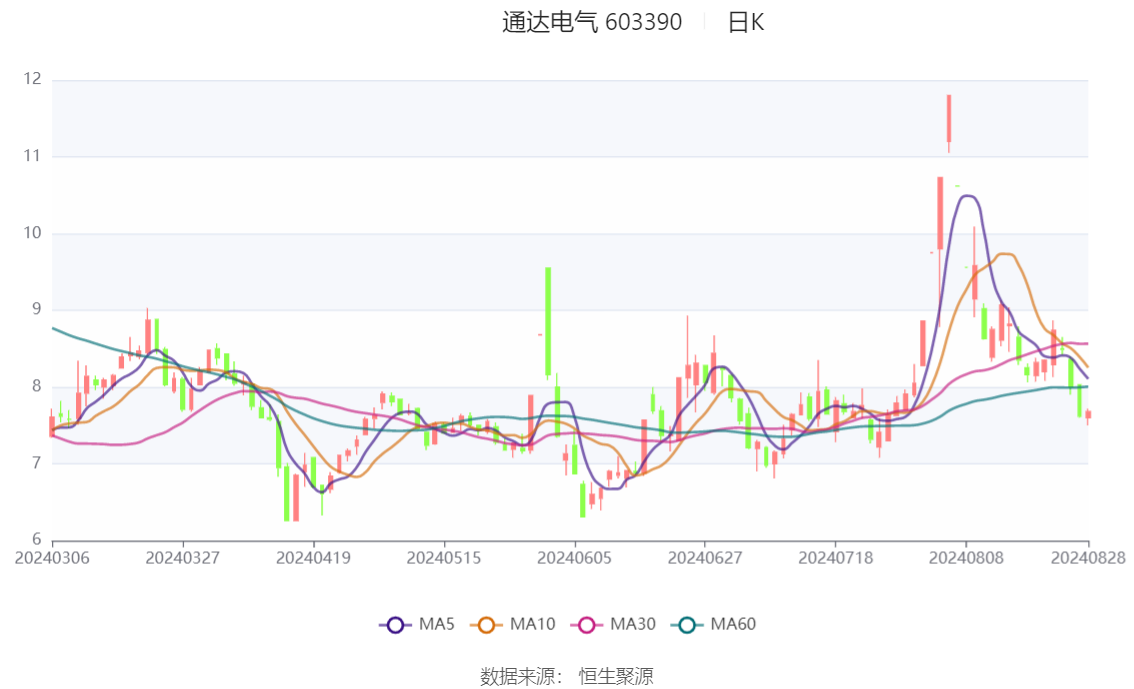Toggle the MA30 legend series
Screen dimensions: 1134x689
[x=613, y=624]
